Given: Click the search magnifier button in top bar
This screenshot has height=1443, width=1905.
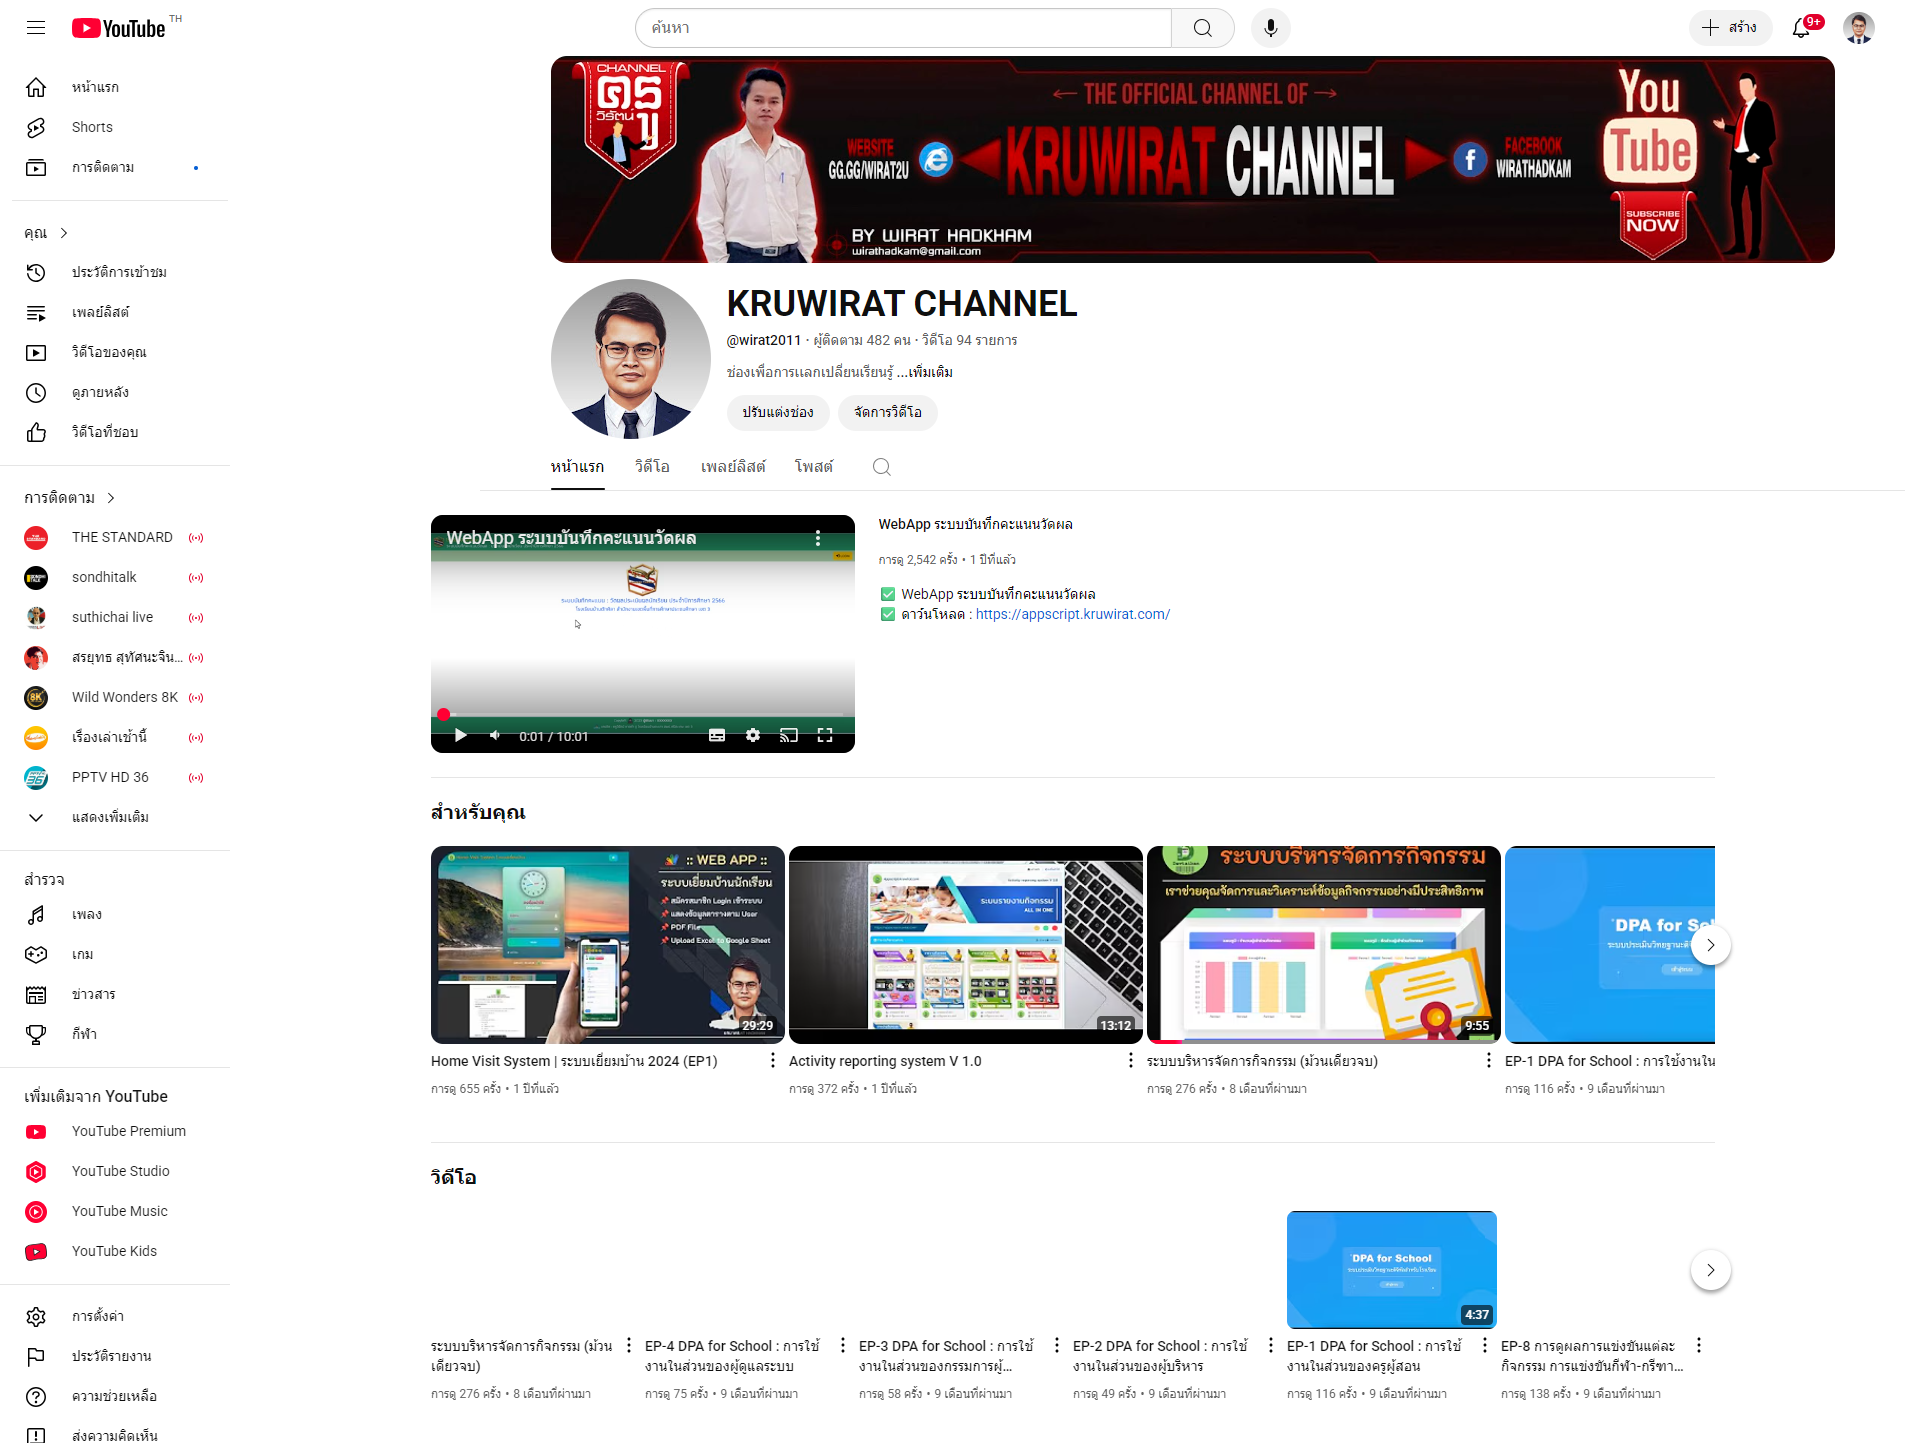Looking at the screenshot, I should coord(1202,28).
